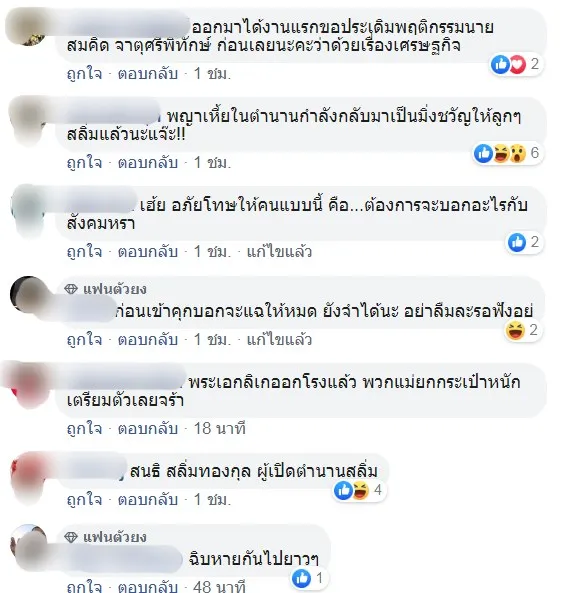The image size is (585, 593).
Task: Click the 18 นาที timestamp
Action: coord(219,429)
